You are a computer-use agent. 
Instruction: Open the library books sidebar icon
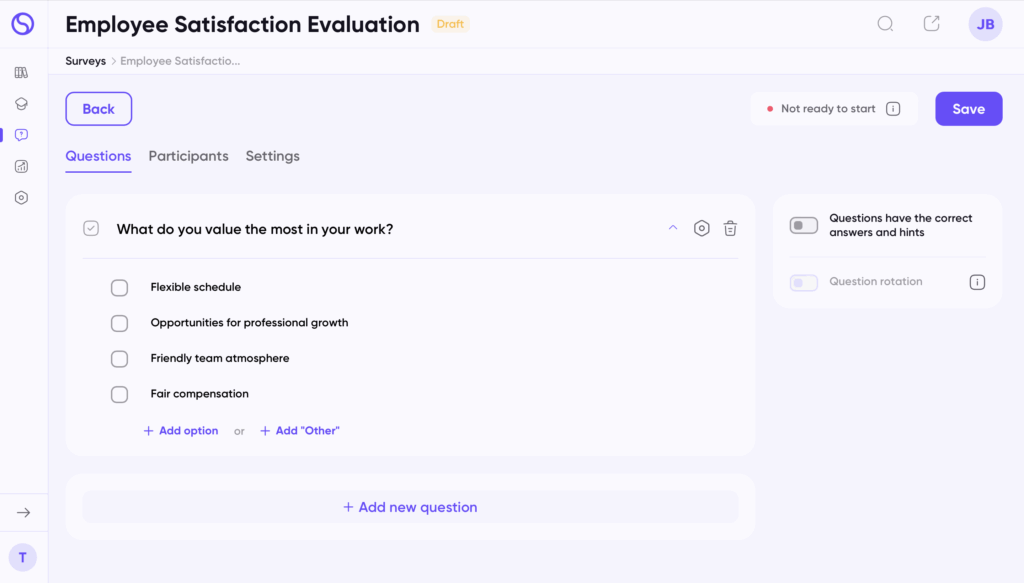[21, 72]
